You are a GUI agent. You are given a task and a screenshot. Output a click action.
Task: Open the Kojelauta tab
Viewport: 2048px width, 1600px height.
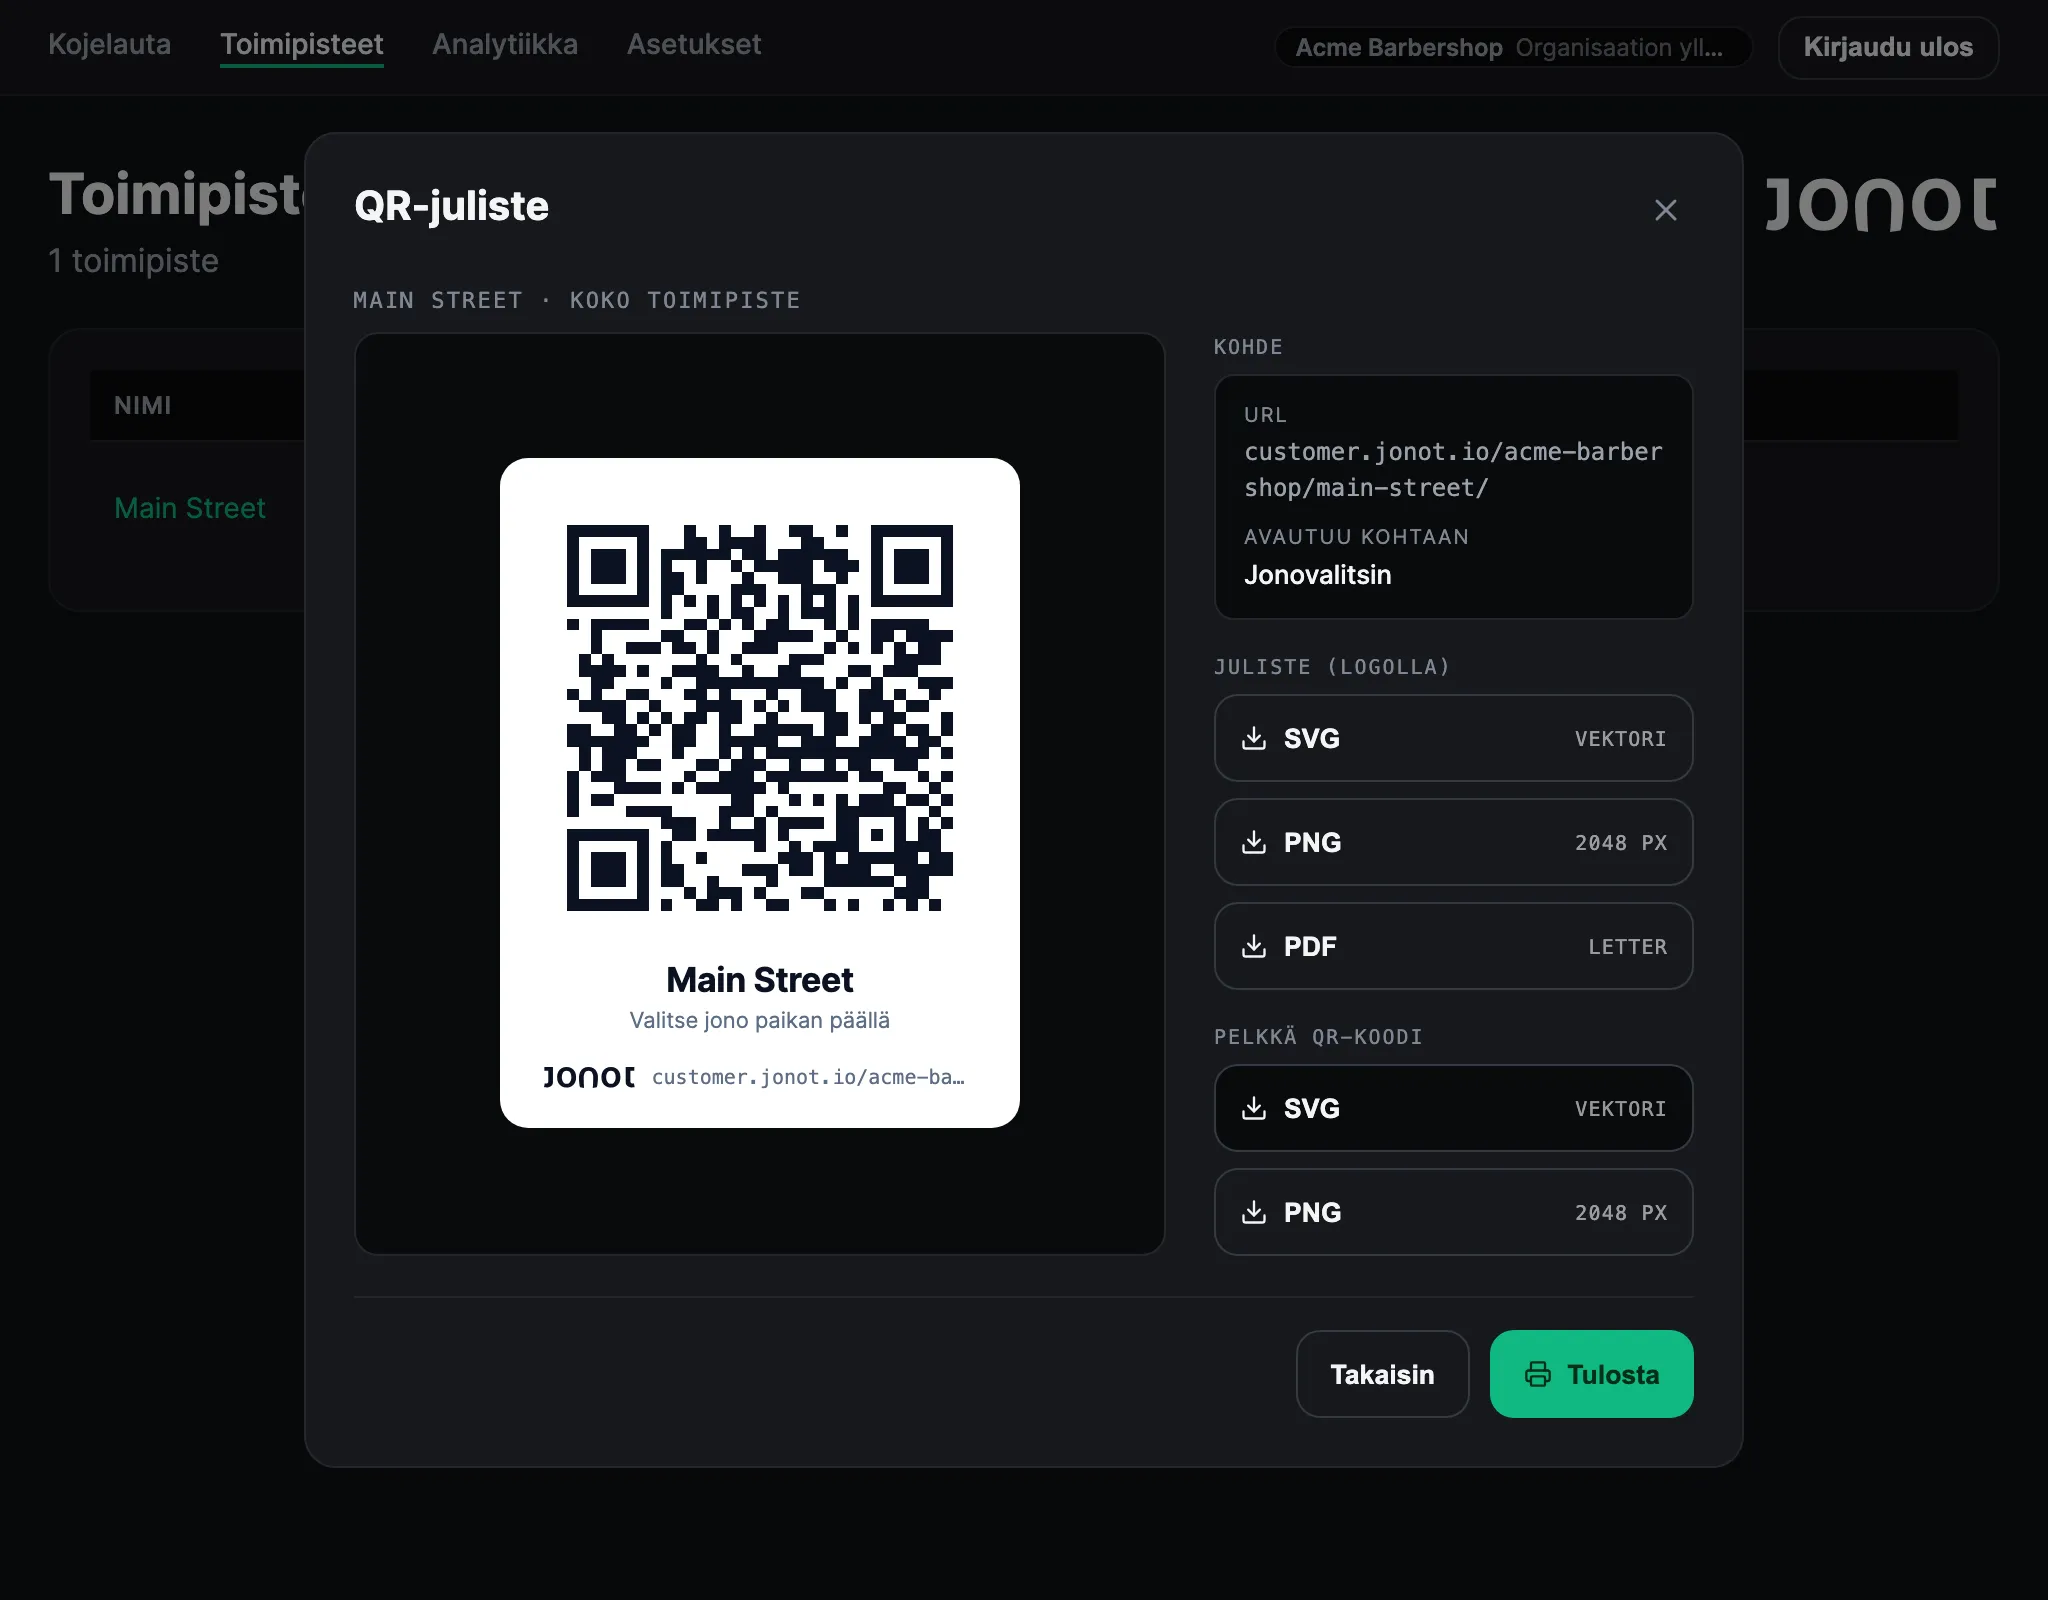(110, 44)
